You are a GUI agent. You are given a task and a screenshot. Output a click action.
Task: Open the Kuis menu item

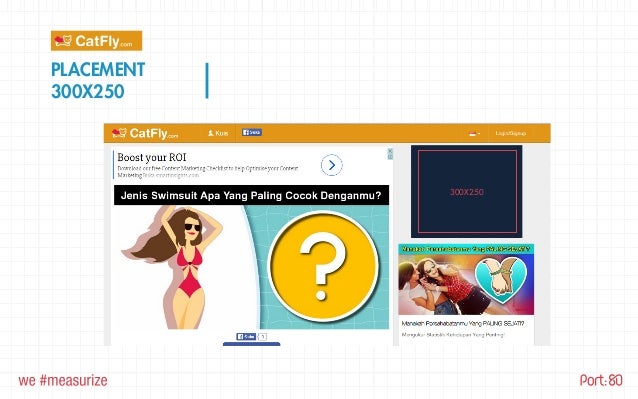(218, 133)
